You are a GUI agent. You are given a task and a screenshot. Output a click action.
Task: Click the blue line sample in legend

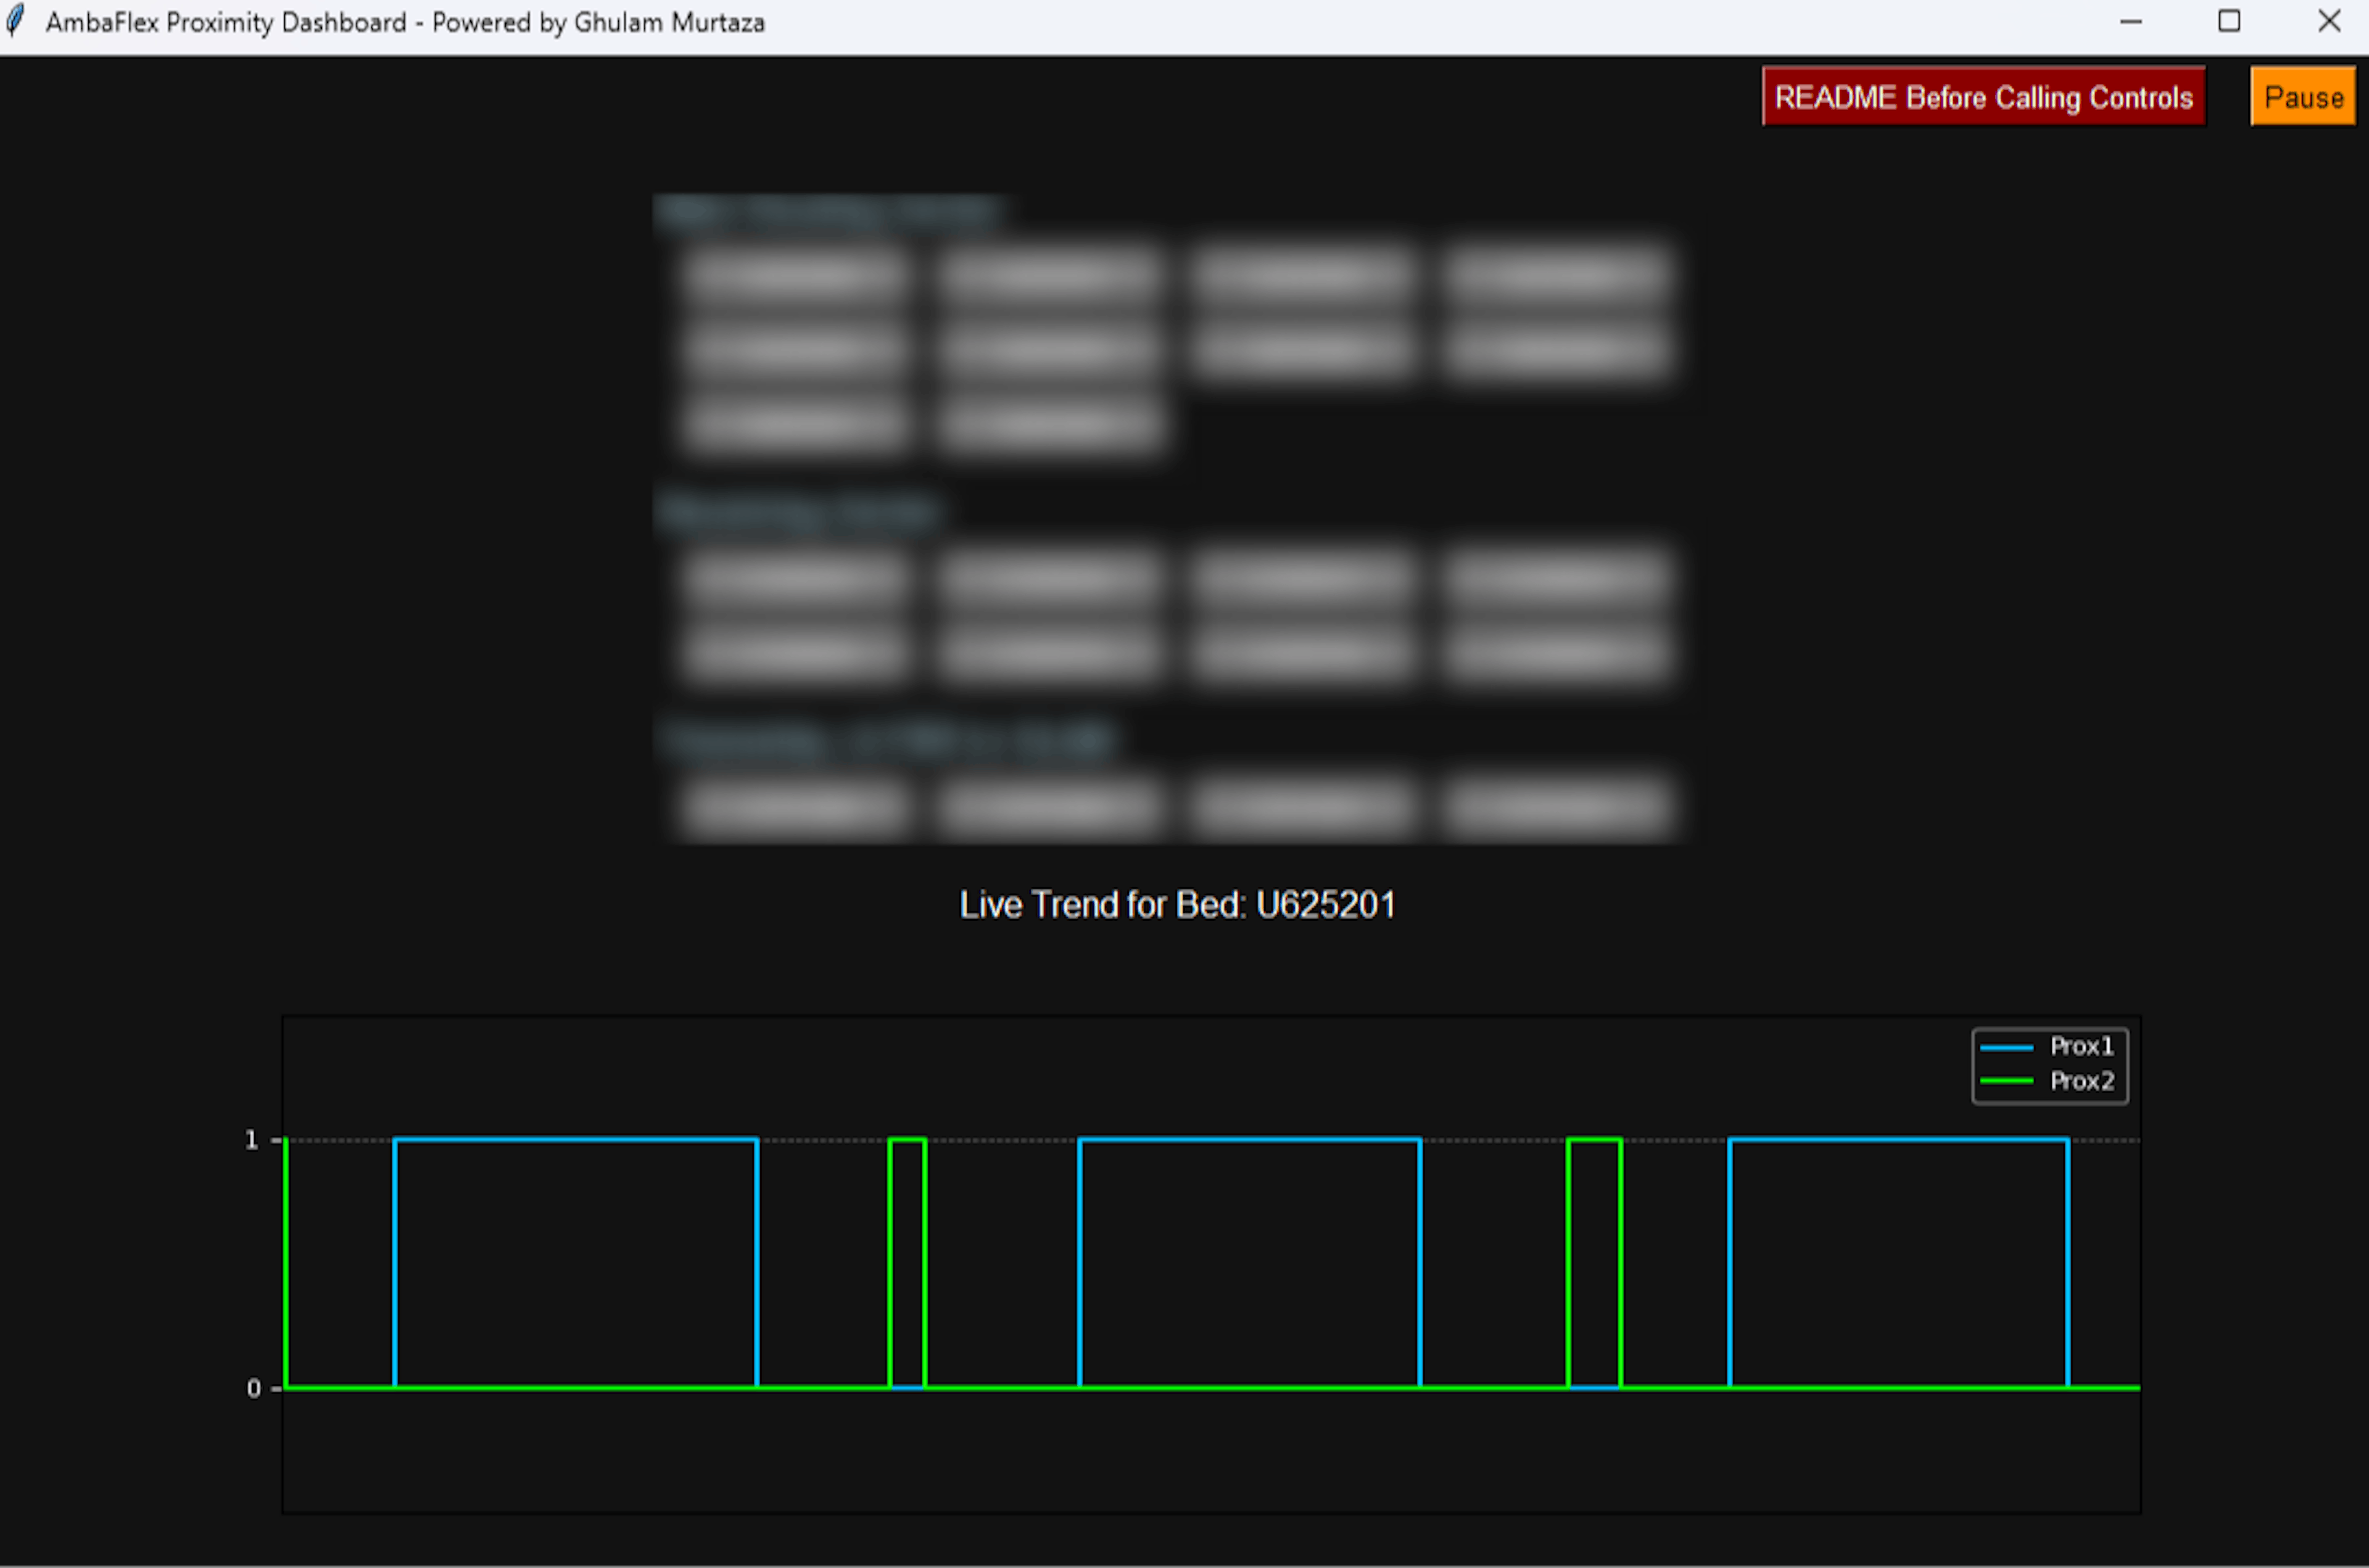coord(2006,1047)
